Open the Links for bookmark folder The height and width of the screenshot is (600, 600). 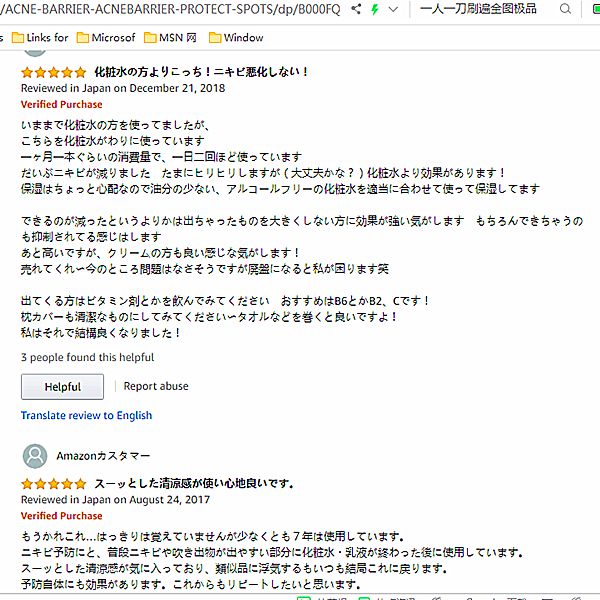[38, 38]
